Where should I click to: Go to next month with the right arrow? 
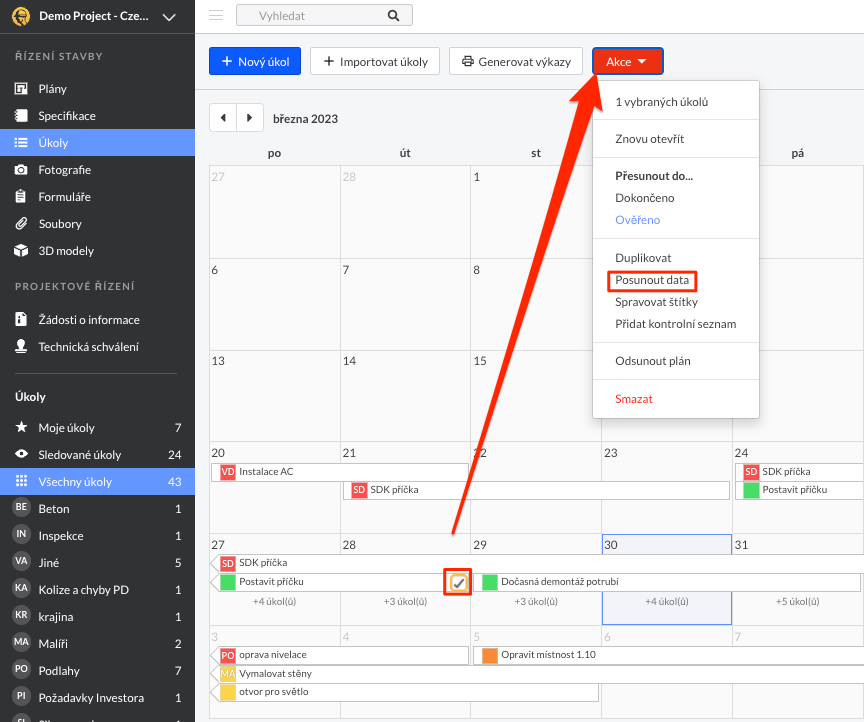tap(250, 118)
